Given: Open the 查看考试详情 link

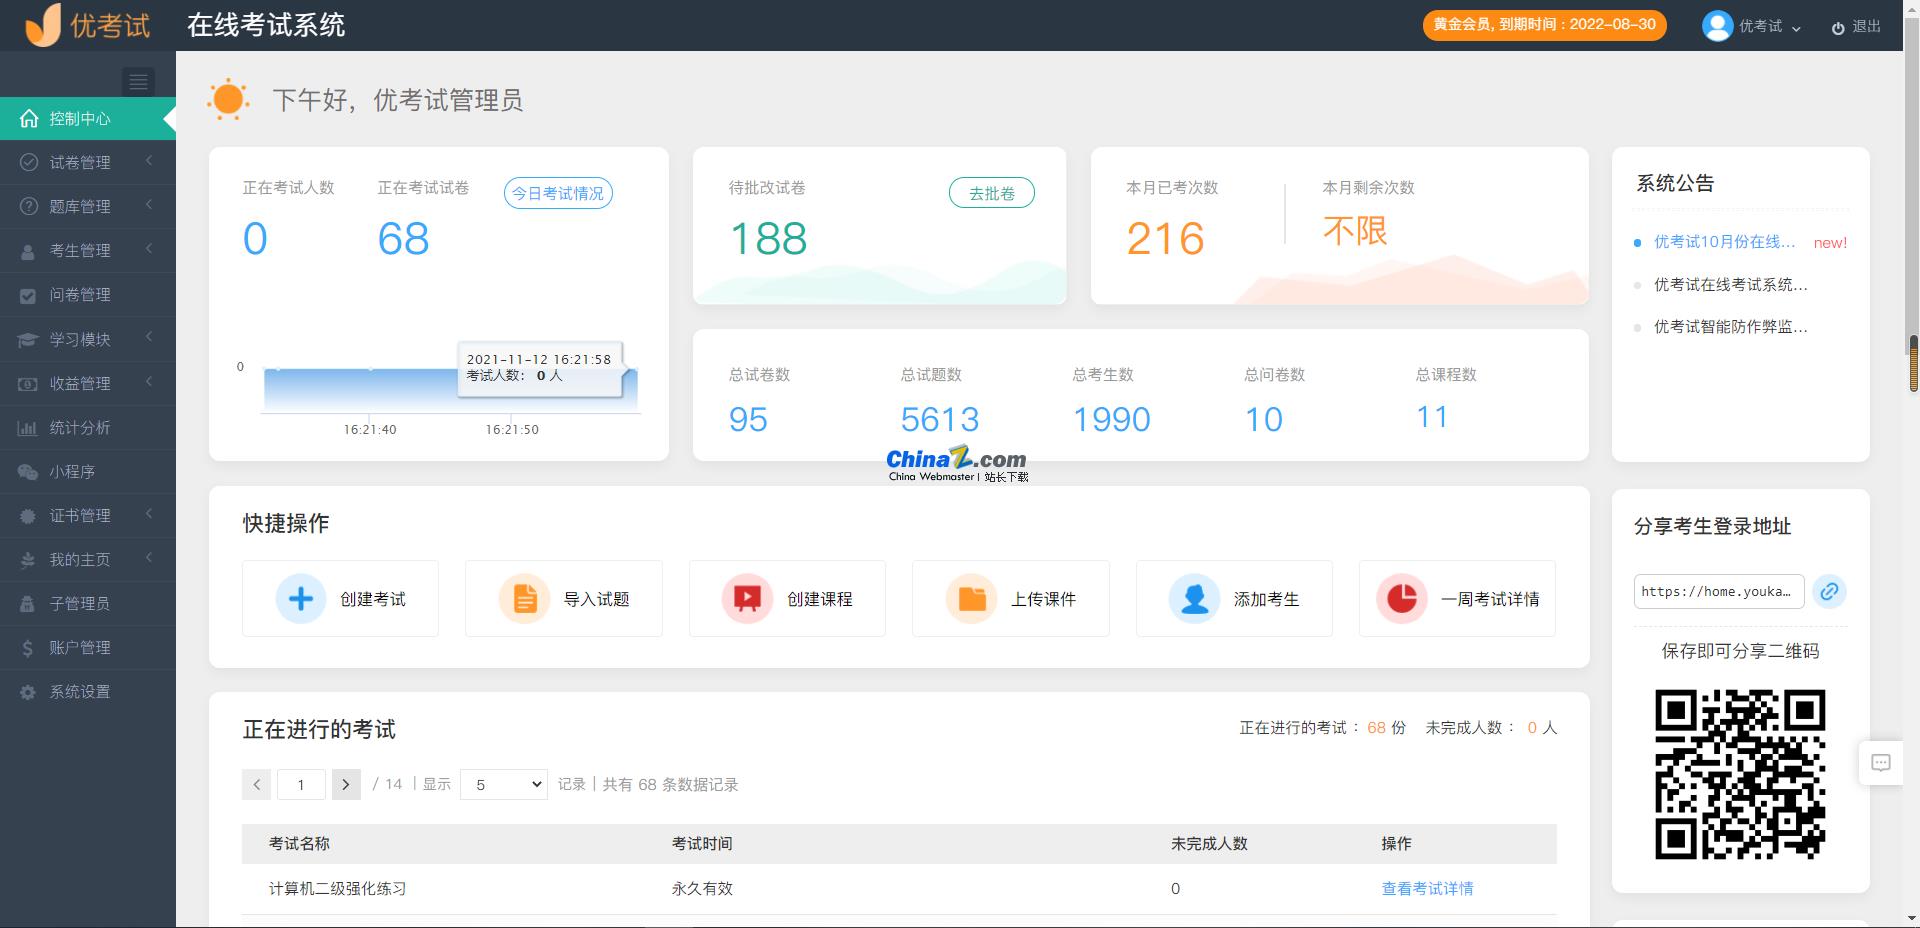Looking at the screenshot, I should [1427, 888].
